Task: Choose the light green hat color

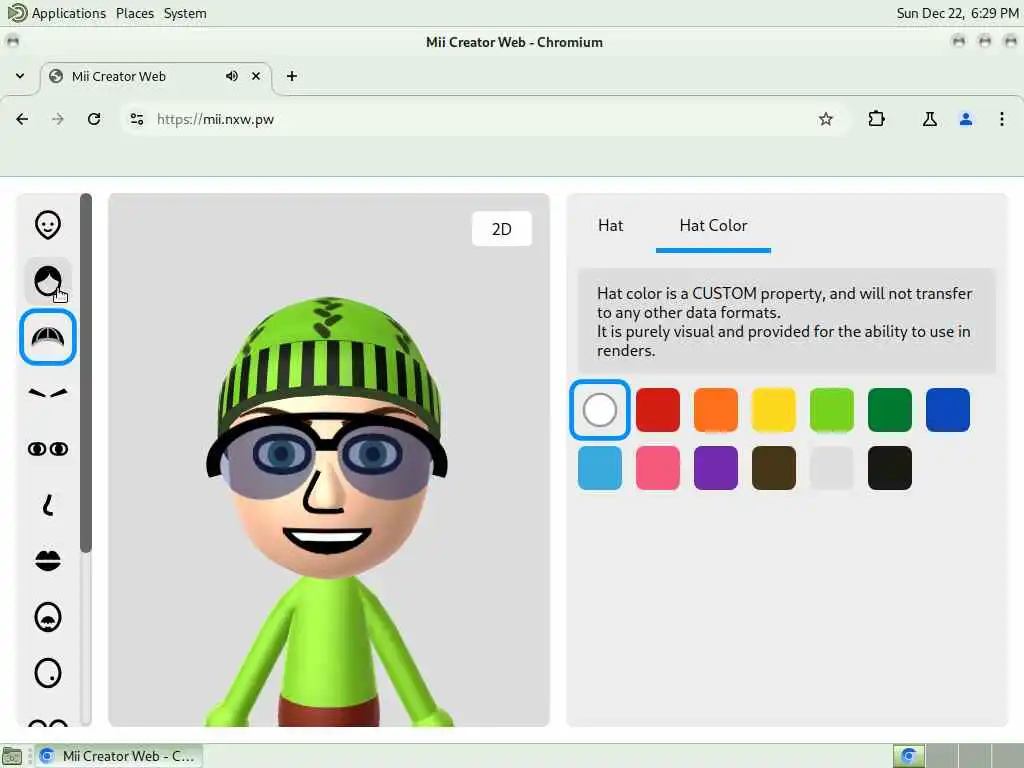Action: click(x=832, y=410)
